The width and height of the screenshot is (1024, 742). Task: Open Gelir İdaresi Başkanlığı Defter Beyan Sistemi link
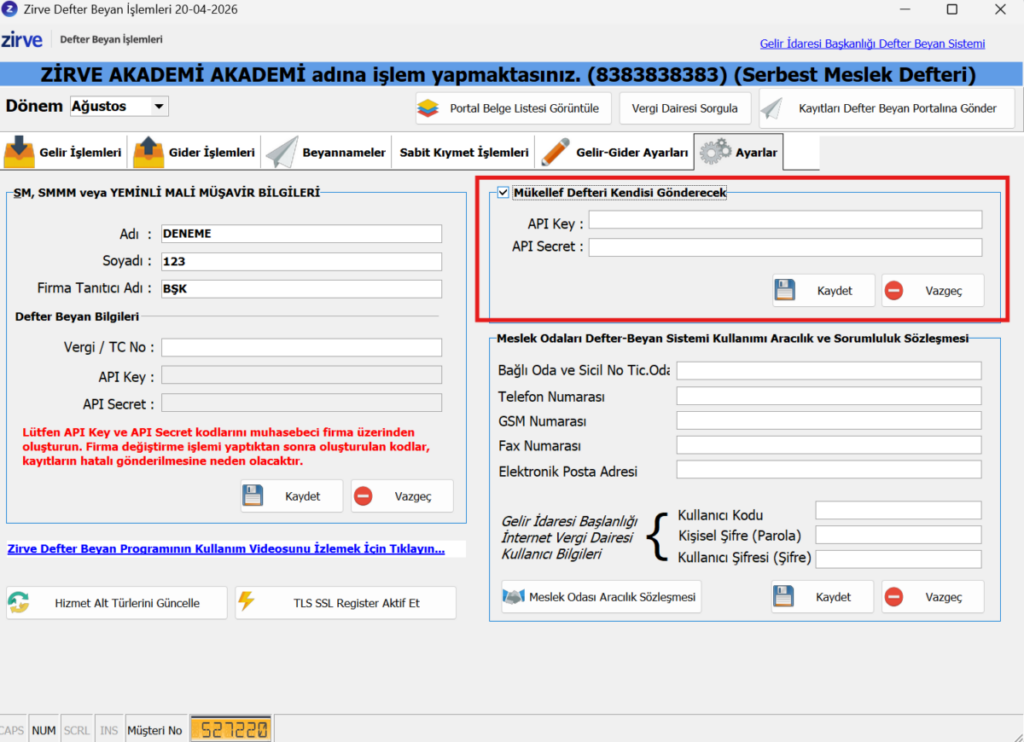872,44
